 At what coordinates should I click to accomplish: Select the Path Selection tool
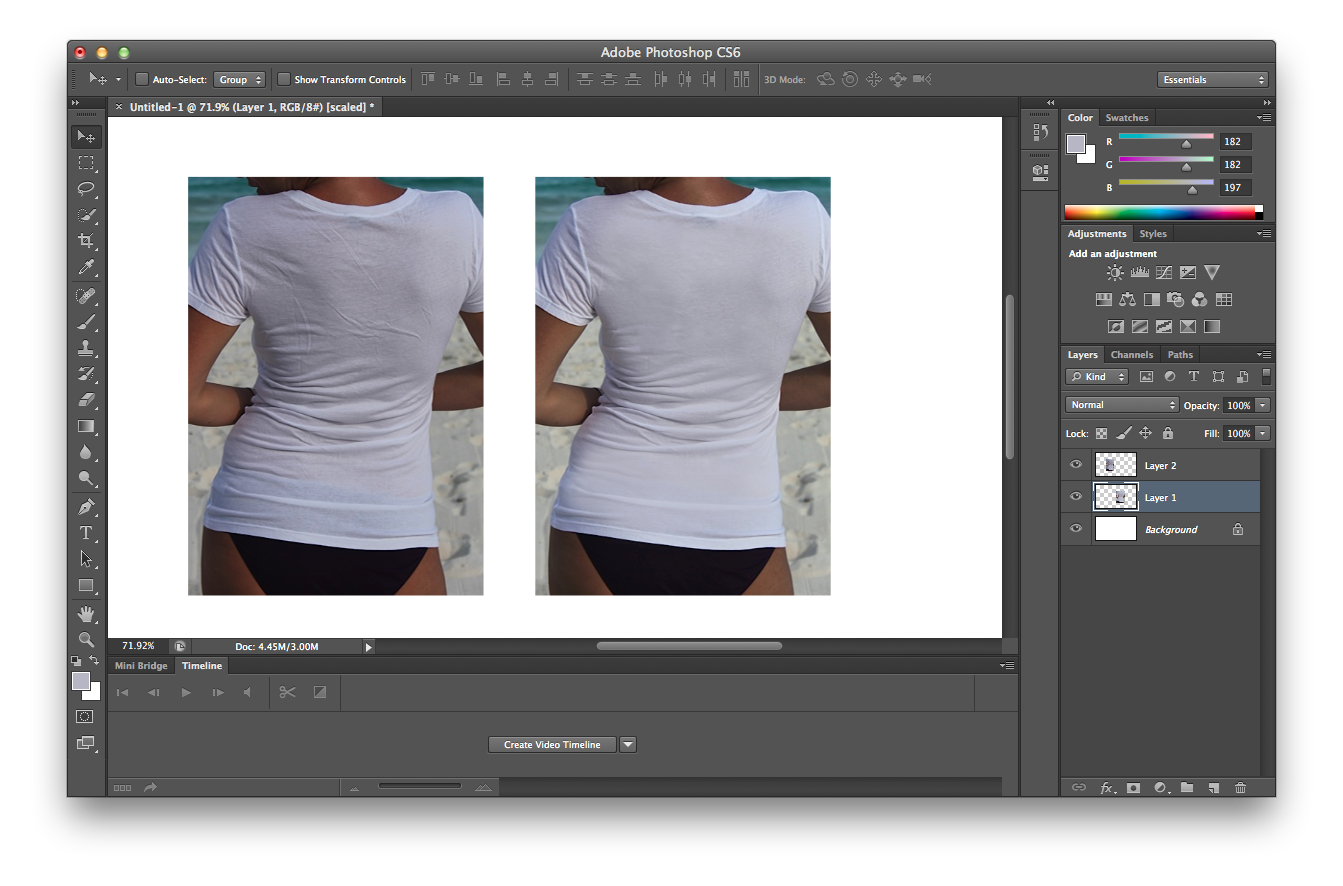tap(86, 559)
